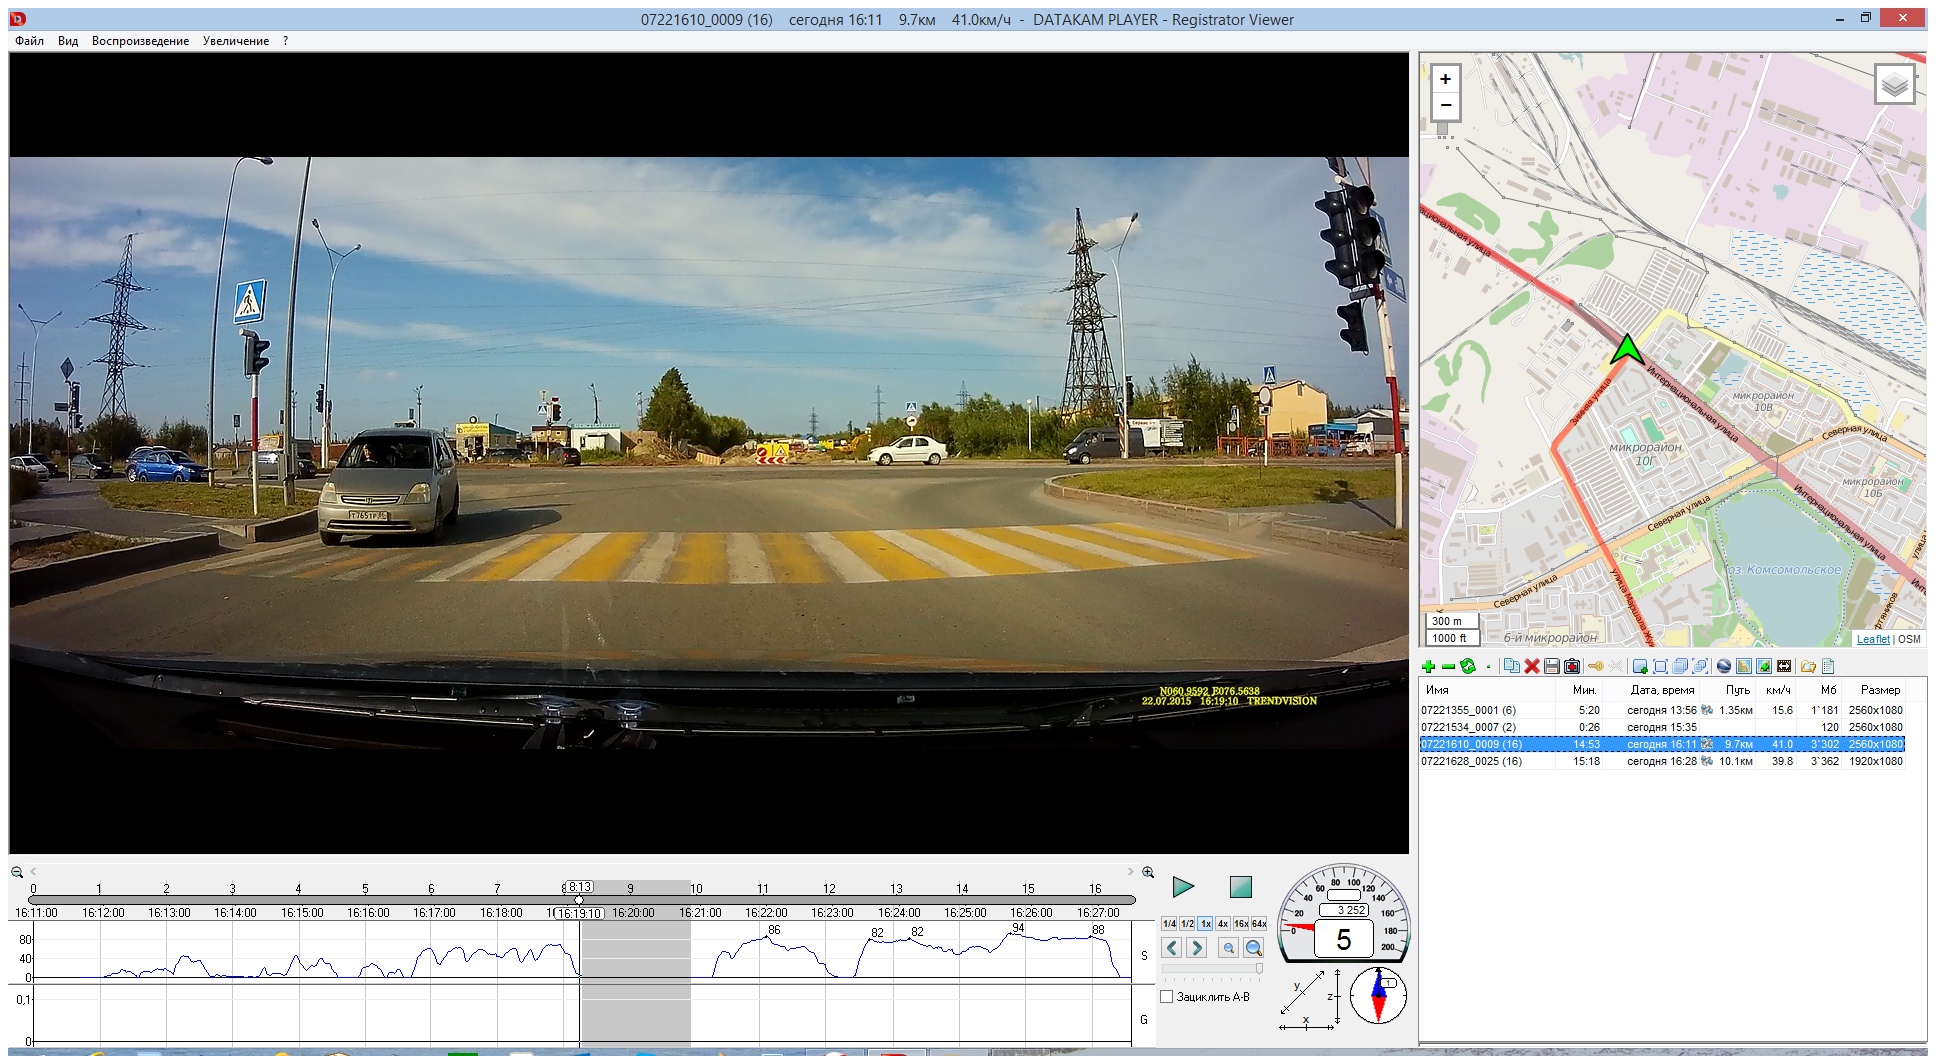Click the green stop square button
Image resolution: width=1936 pixels, height=1056 pixels.
point(1240,887)
